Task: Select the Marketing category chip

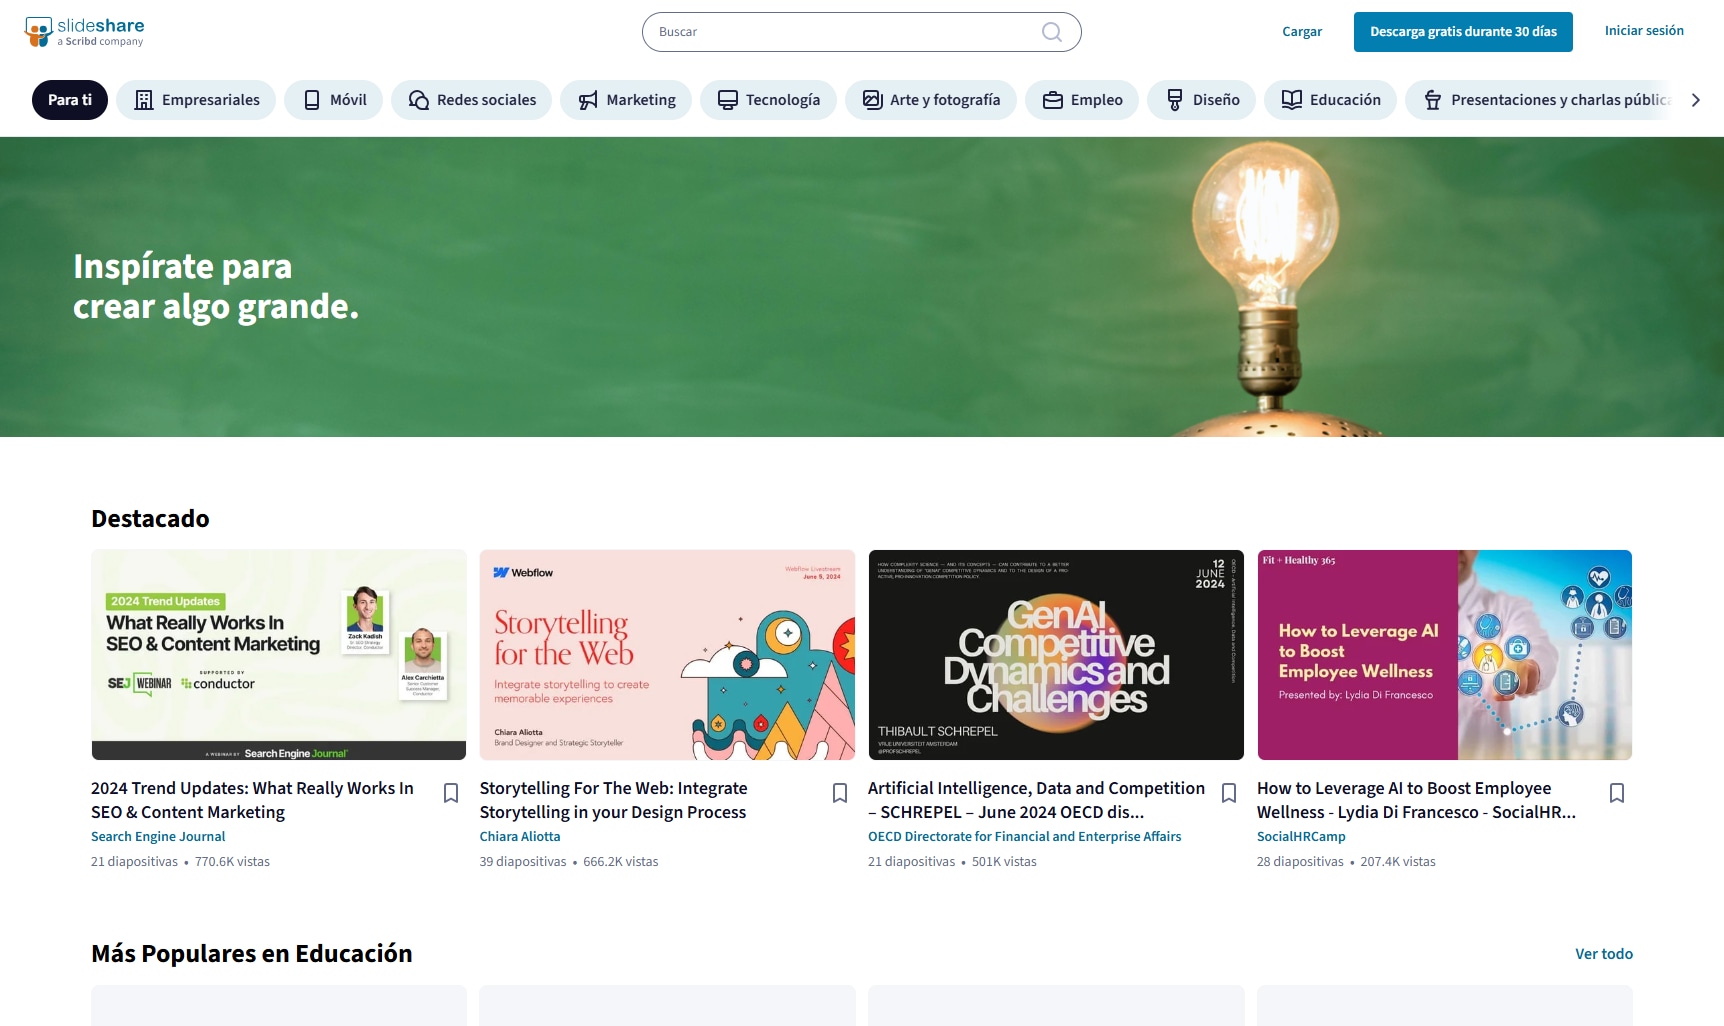Action: click(x=626, y=100)
